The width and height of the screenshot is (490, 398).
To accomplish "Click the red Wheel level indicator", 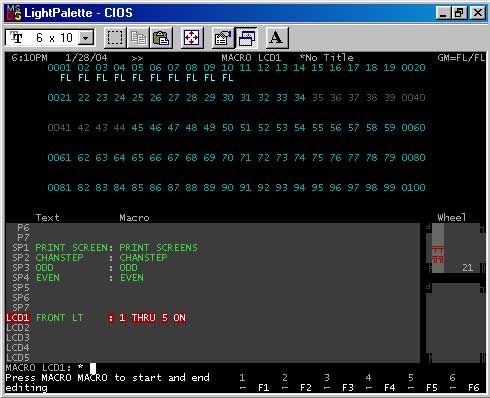I will pyautogui.click(x=438, y=255).
